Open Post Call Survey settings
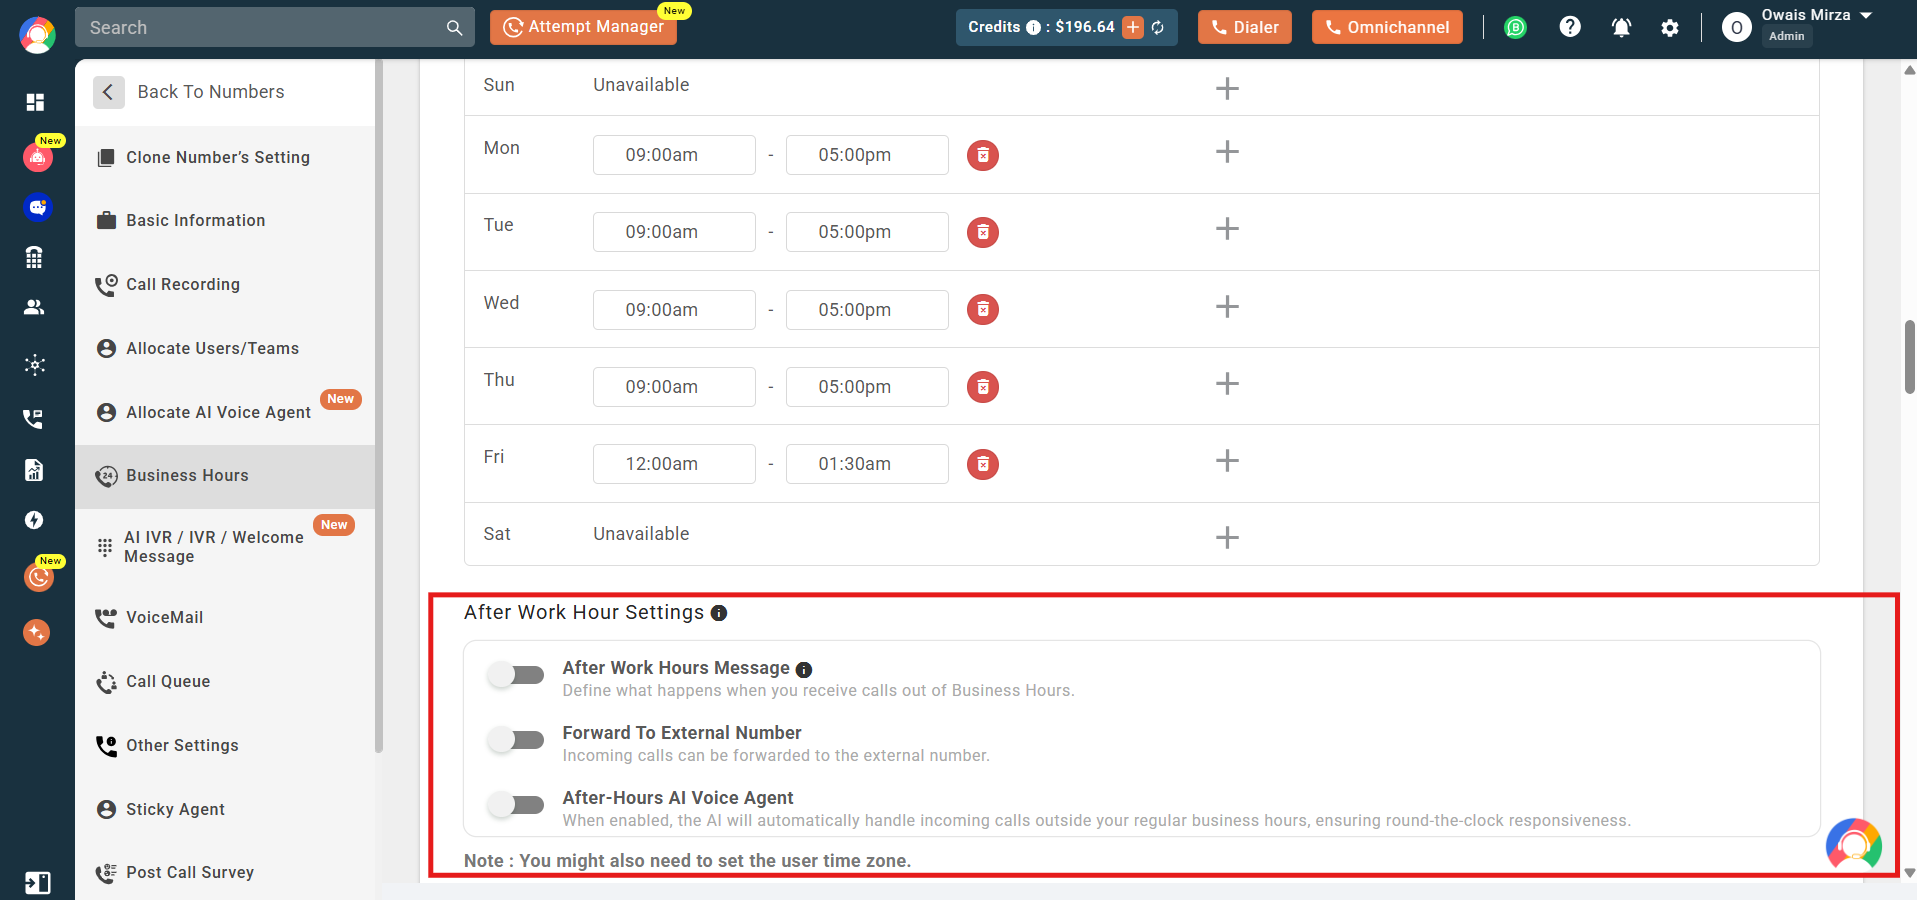This screenshot has width=1917, height=900. [x=225, y=872]
